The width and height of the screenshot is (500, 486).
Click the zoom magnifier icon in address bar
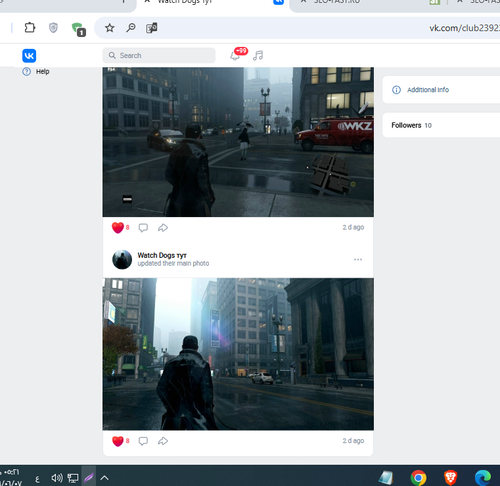(x=131, y=28)
